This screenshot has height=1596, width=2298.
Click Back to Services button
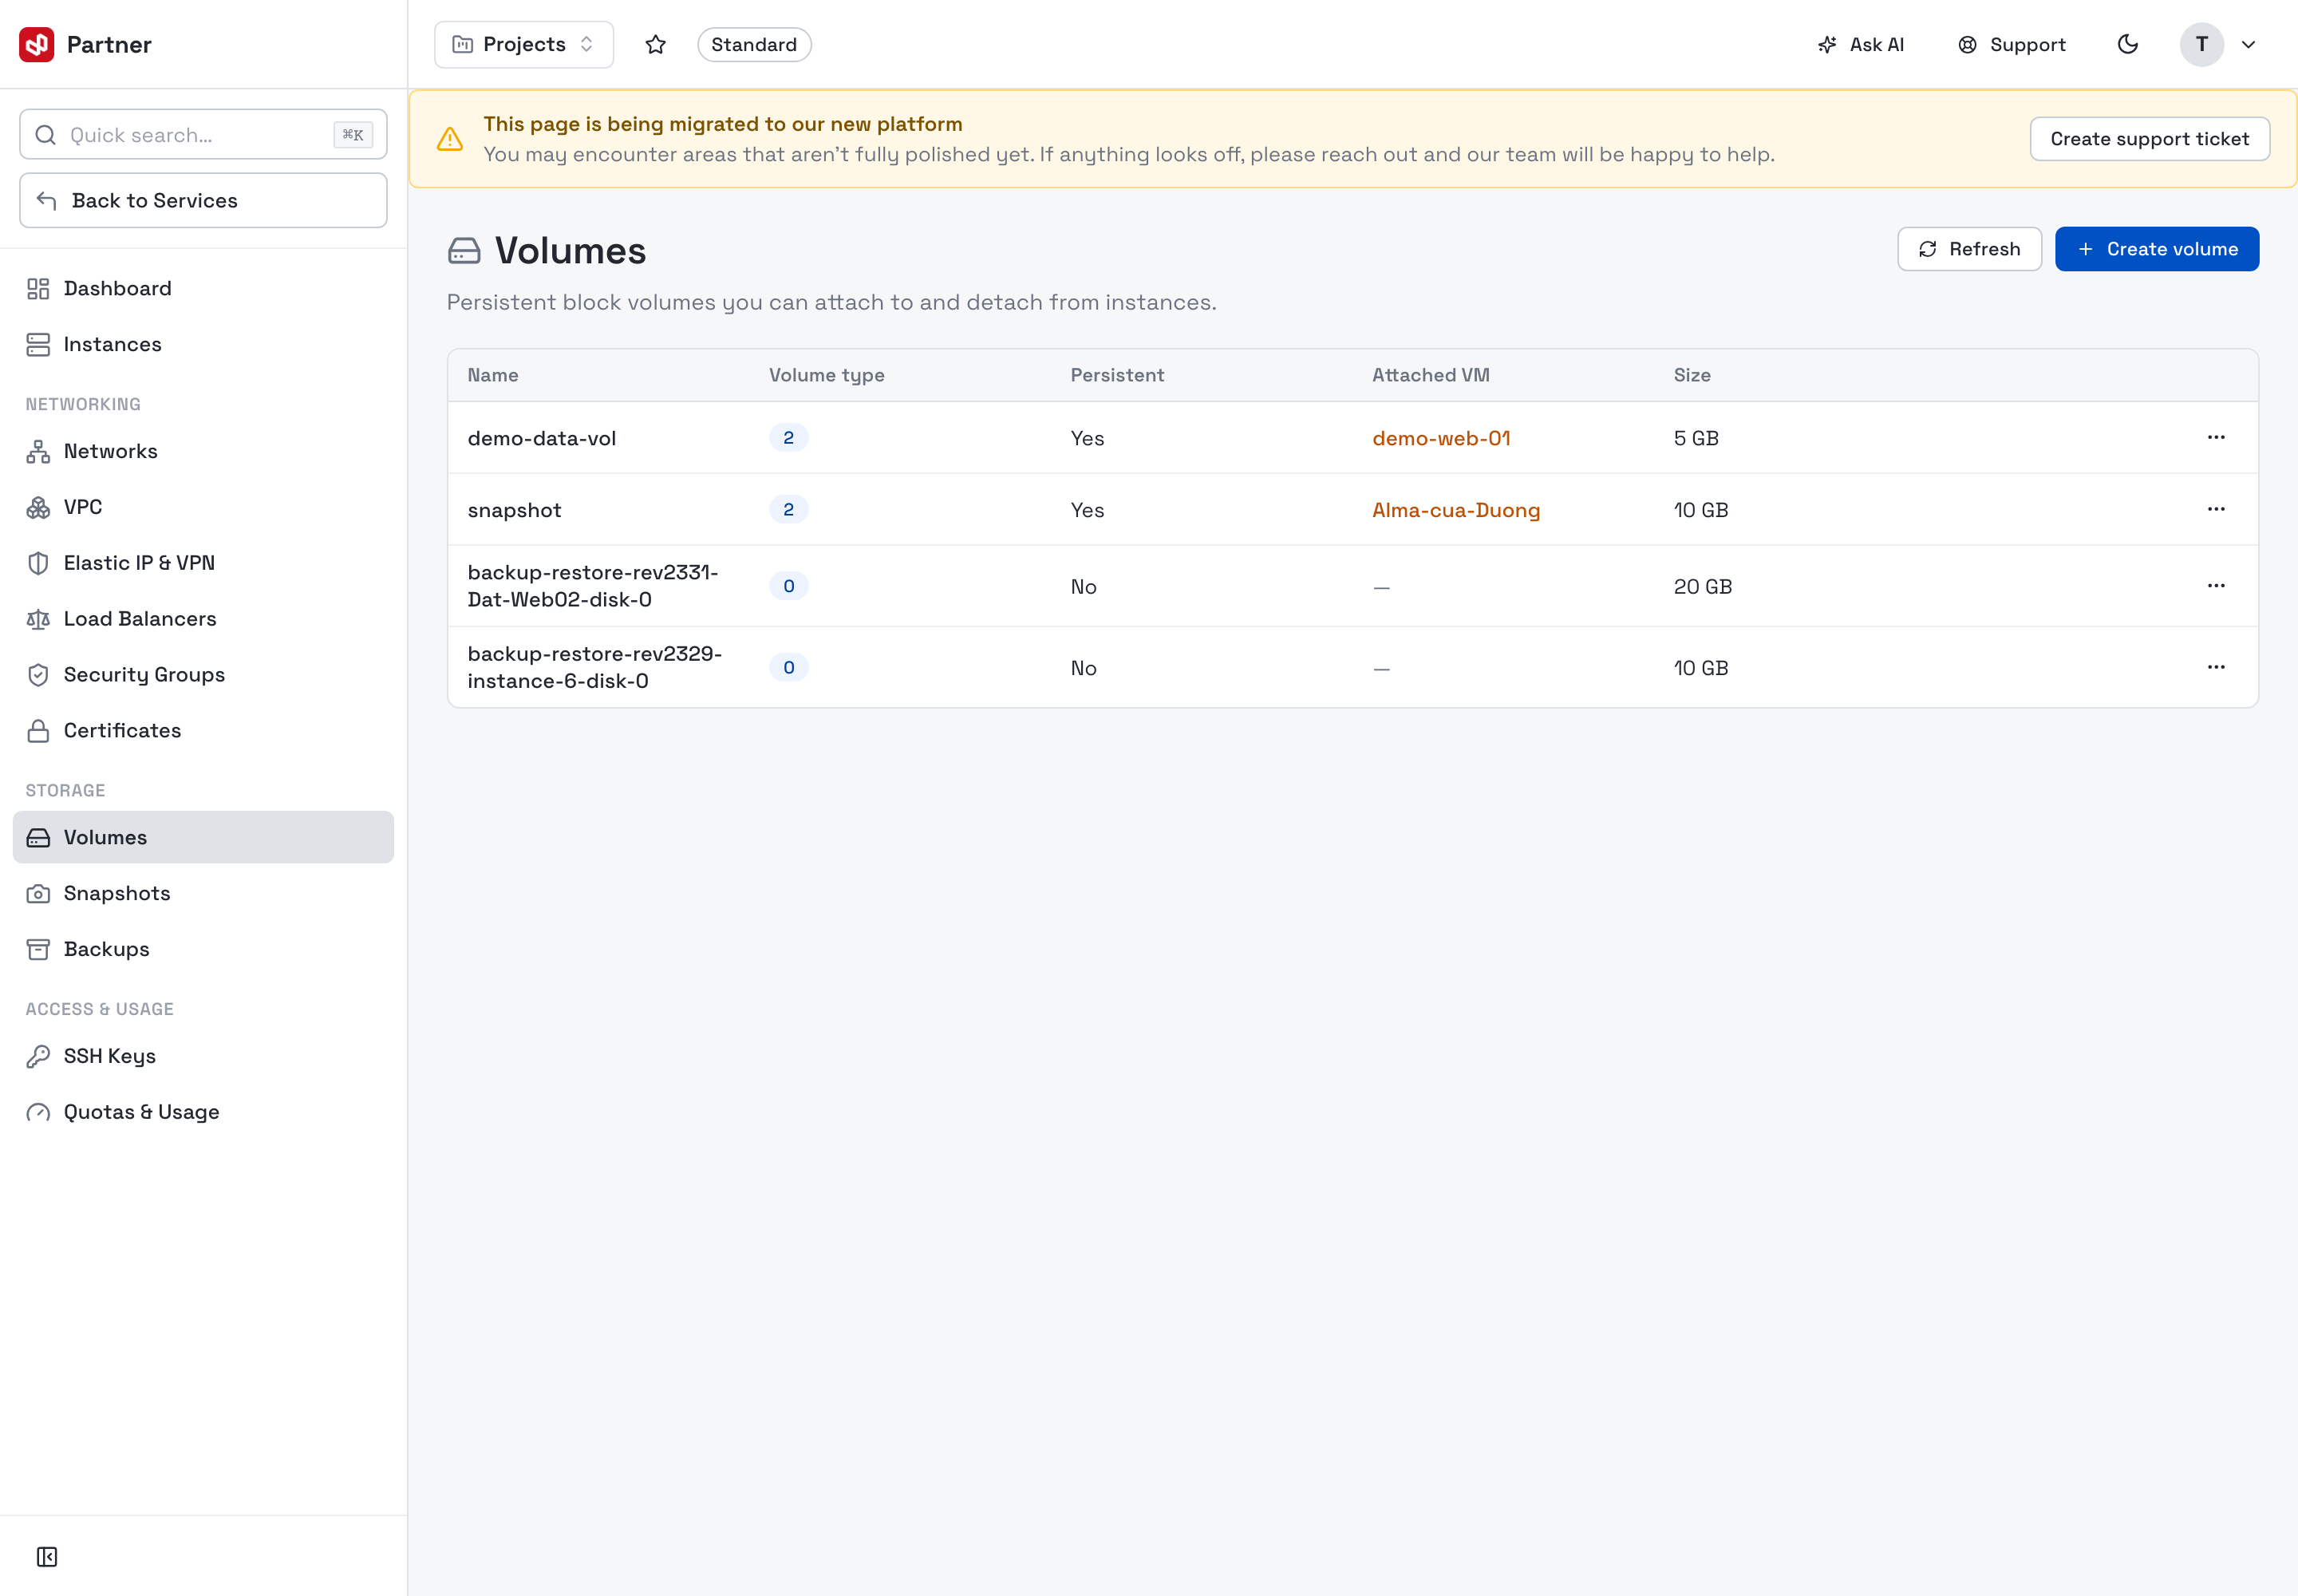203,200
